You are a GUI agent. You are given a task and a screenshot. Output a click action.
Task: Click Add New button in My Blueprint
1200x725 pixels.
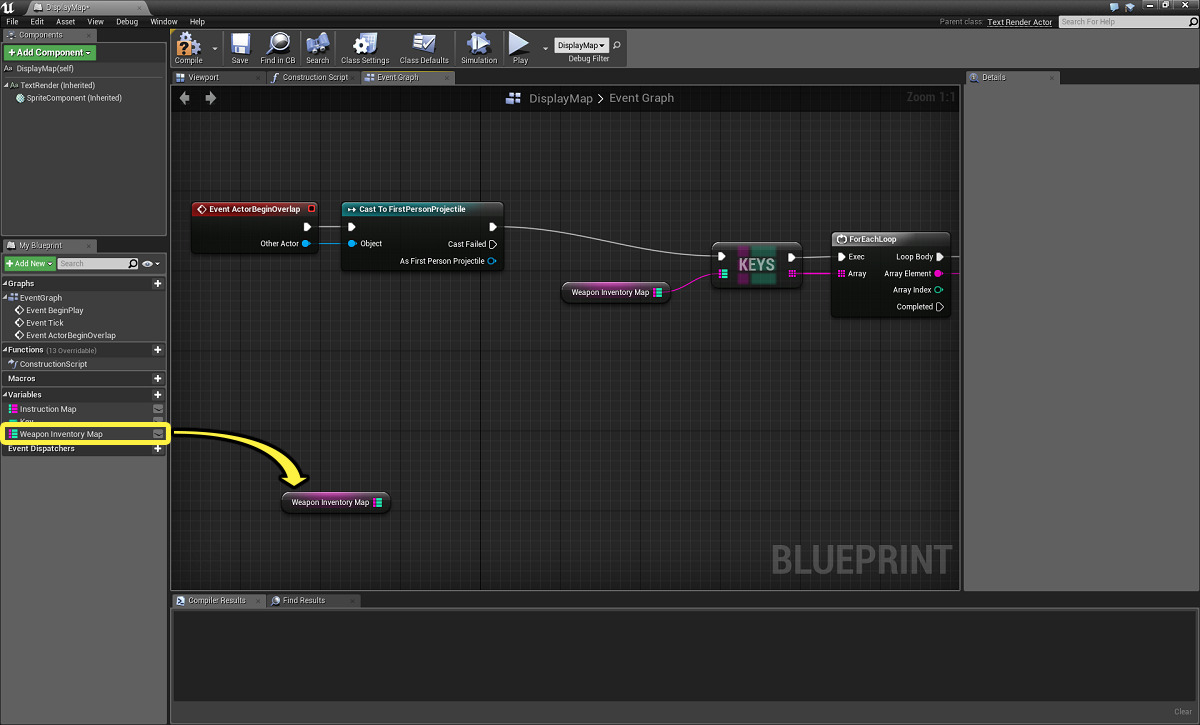coord(28,264)
